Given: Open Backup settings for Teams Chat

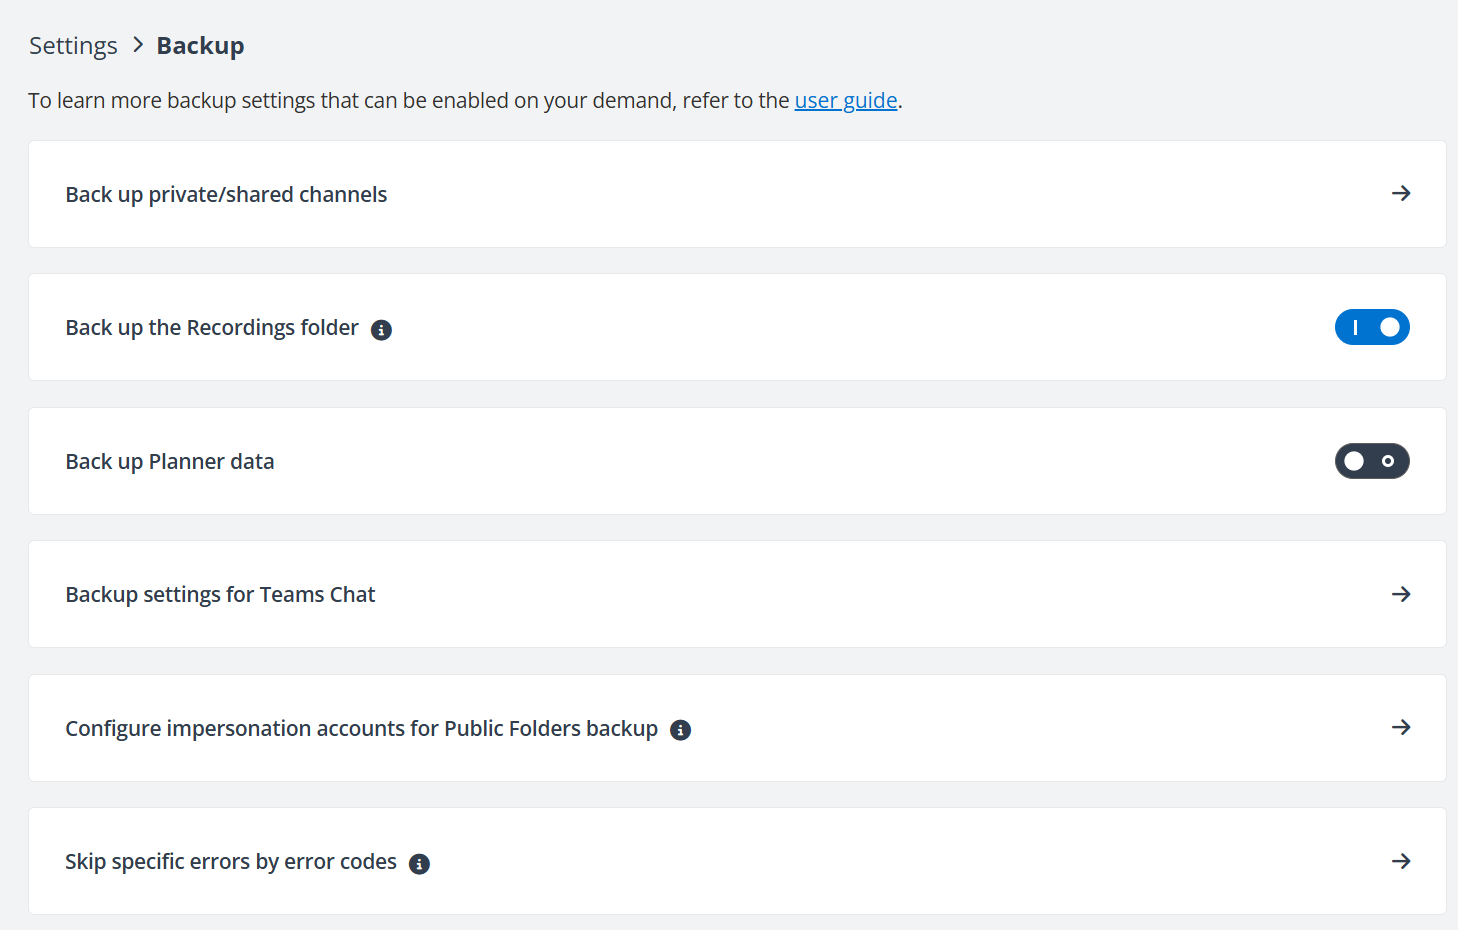Looking at the screenshot, I should click(x=220, y=594).
